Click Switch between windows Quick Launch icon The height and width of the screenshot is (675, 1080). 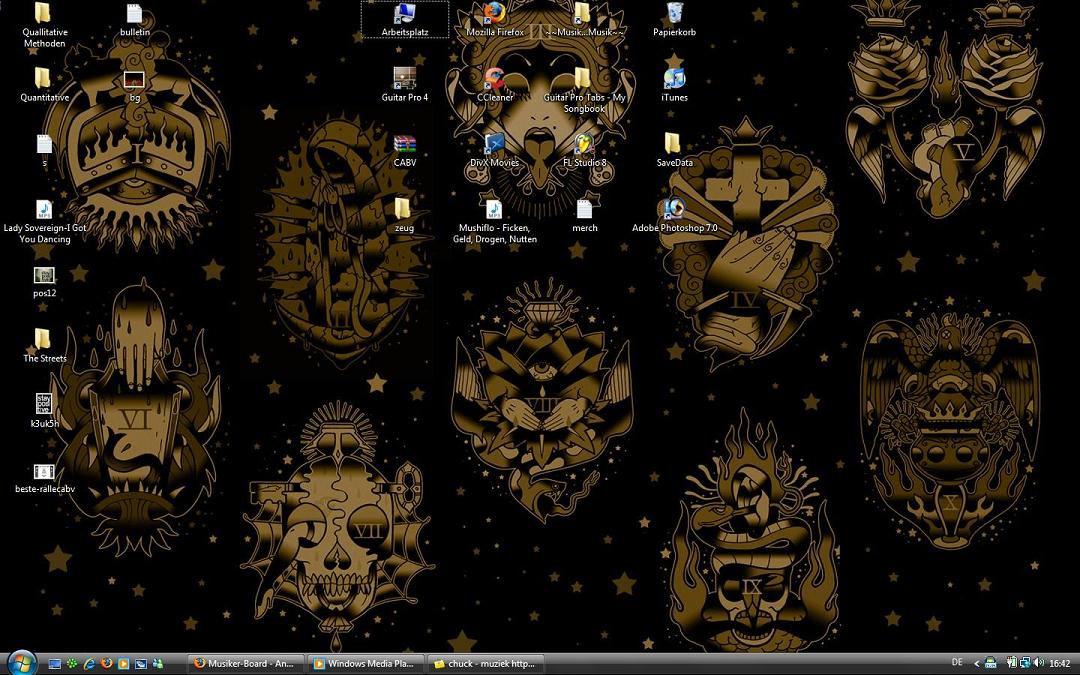pyautogui.click(x=141, y=664)
